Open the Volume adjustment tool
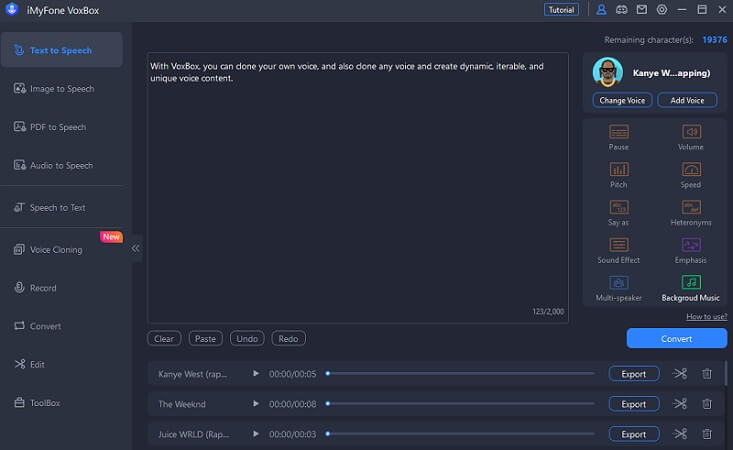The width and height of the screenshot is (733, 450). [x=690, y=137]
